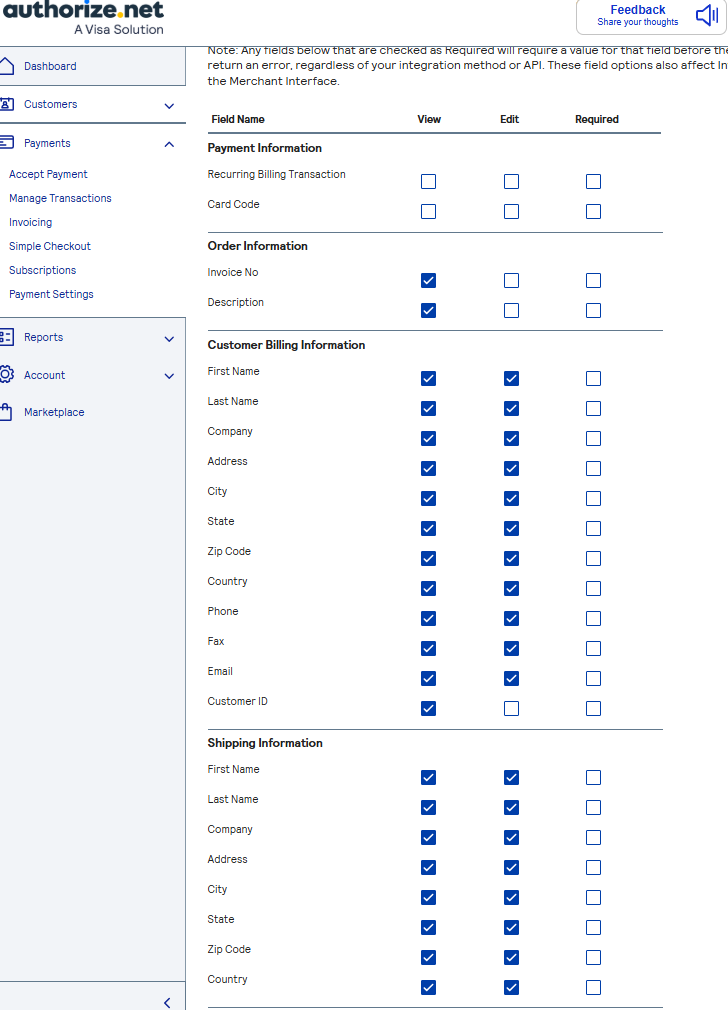This screenshot has width=728, height=1010.
Task: Expand the Customers menu chevron
Action: 169,105
